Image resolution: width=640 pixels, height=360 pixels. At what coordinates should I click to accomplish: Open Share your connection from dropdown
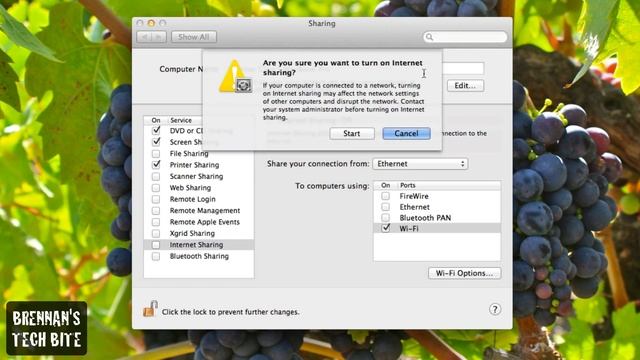(x=420, y=164)
